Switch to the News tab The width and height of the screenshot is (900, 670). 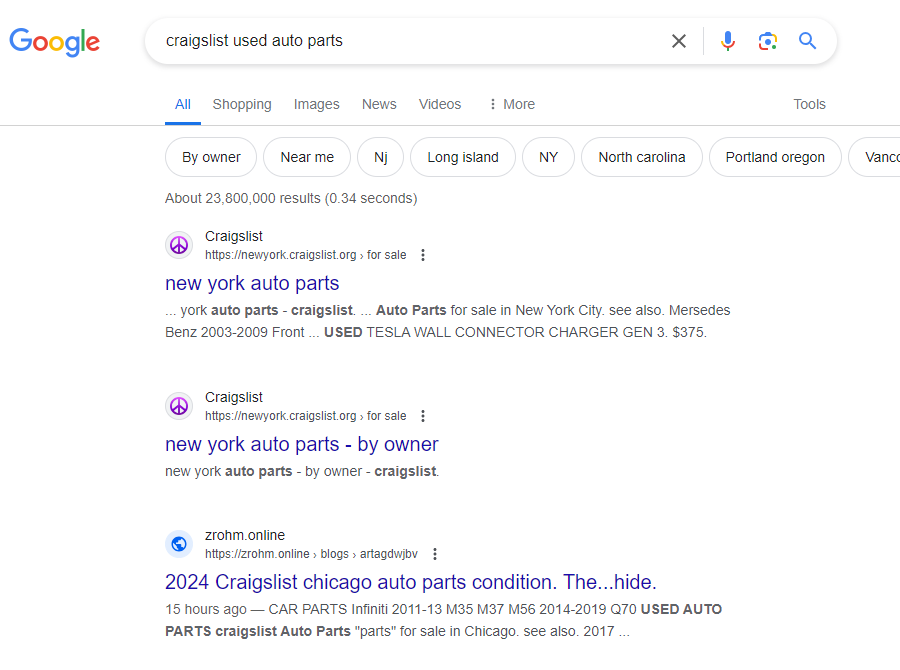click(379, 104)
